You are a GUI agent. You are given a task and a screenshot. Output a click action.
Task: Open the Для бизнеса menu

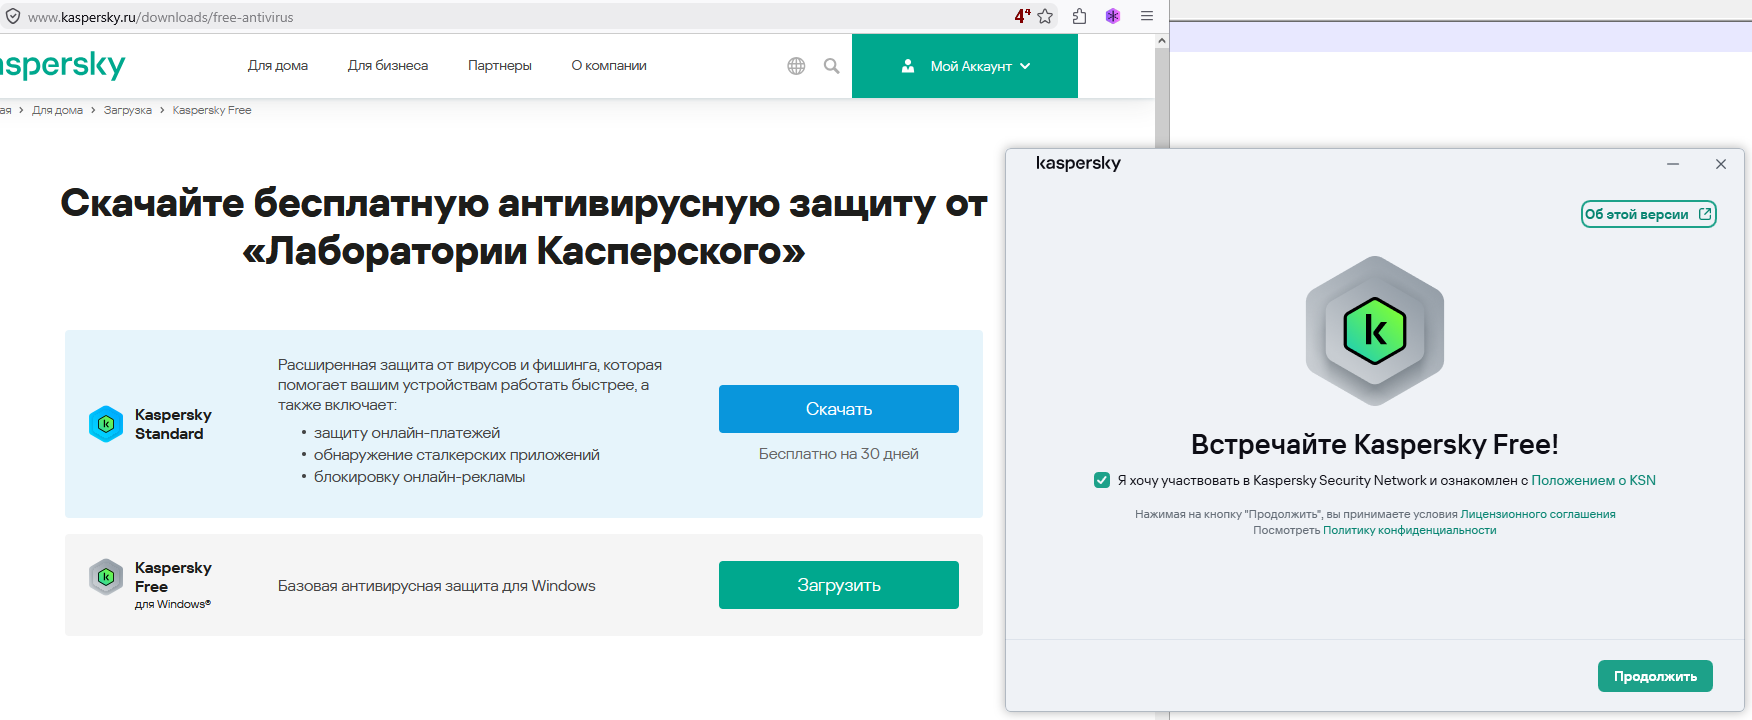tap(388, 66)
